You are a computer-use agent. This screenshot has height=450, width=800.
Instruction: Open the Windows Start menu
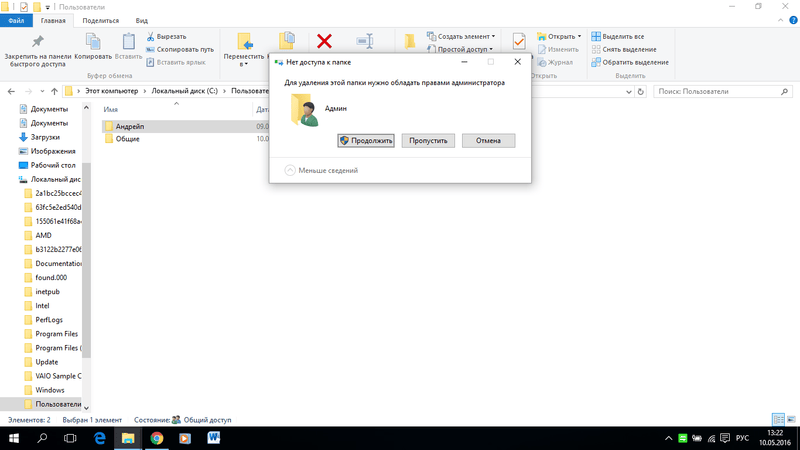[14, 438]
